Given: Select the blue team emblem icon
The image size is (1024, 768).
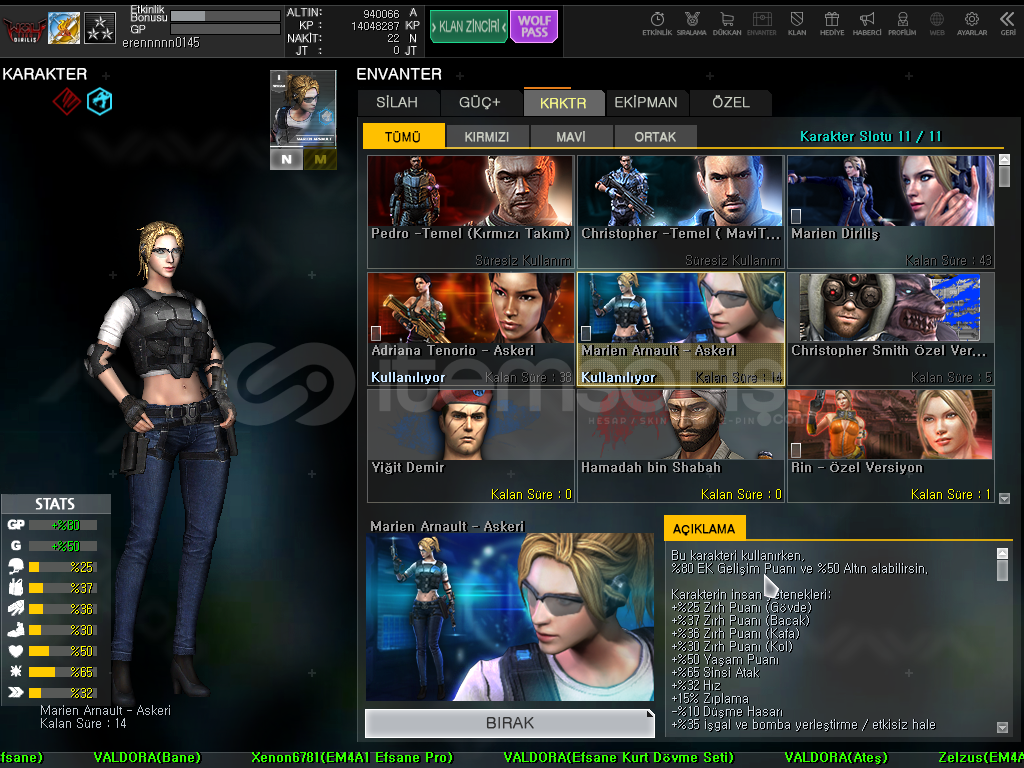Looking at the screenshot, I should [100, 101].
